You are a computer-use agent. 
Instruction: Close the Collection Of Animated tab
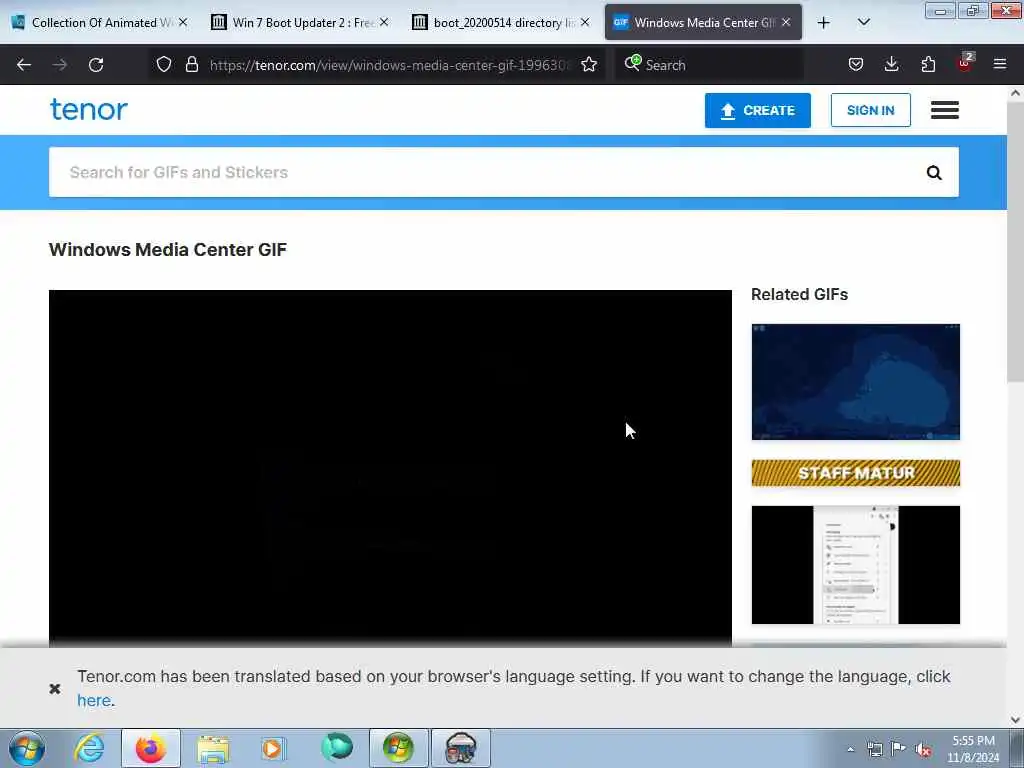tap(183, 22)
